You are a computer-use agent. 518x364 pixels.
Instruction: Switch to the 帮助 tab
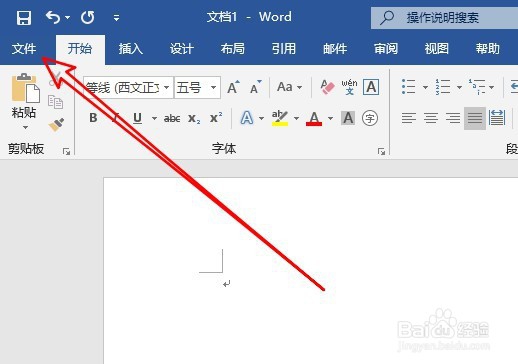(x=487, y=49)
